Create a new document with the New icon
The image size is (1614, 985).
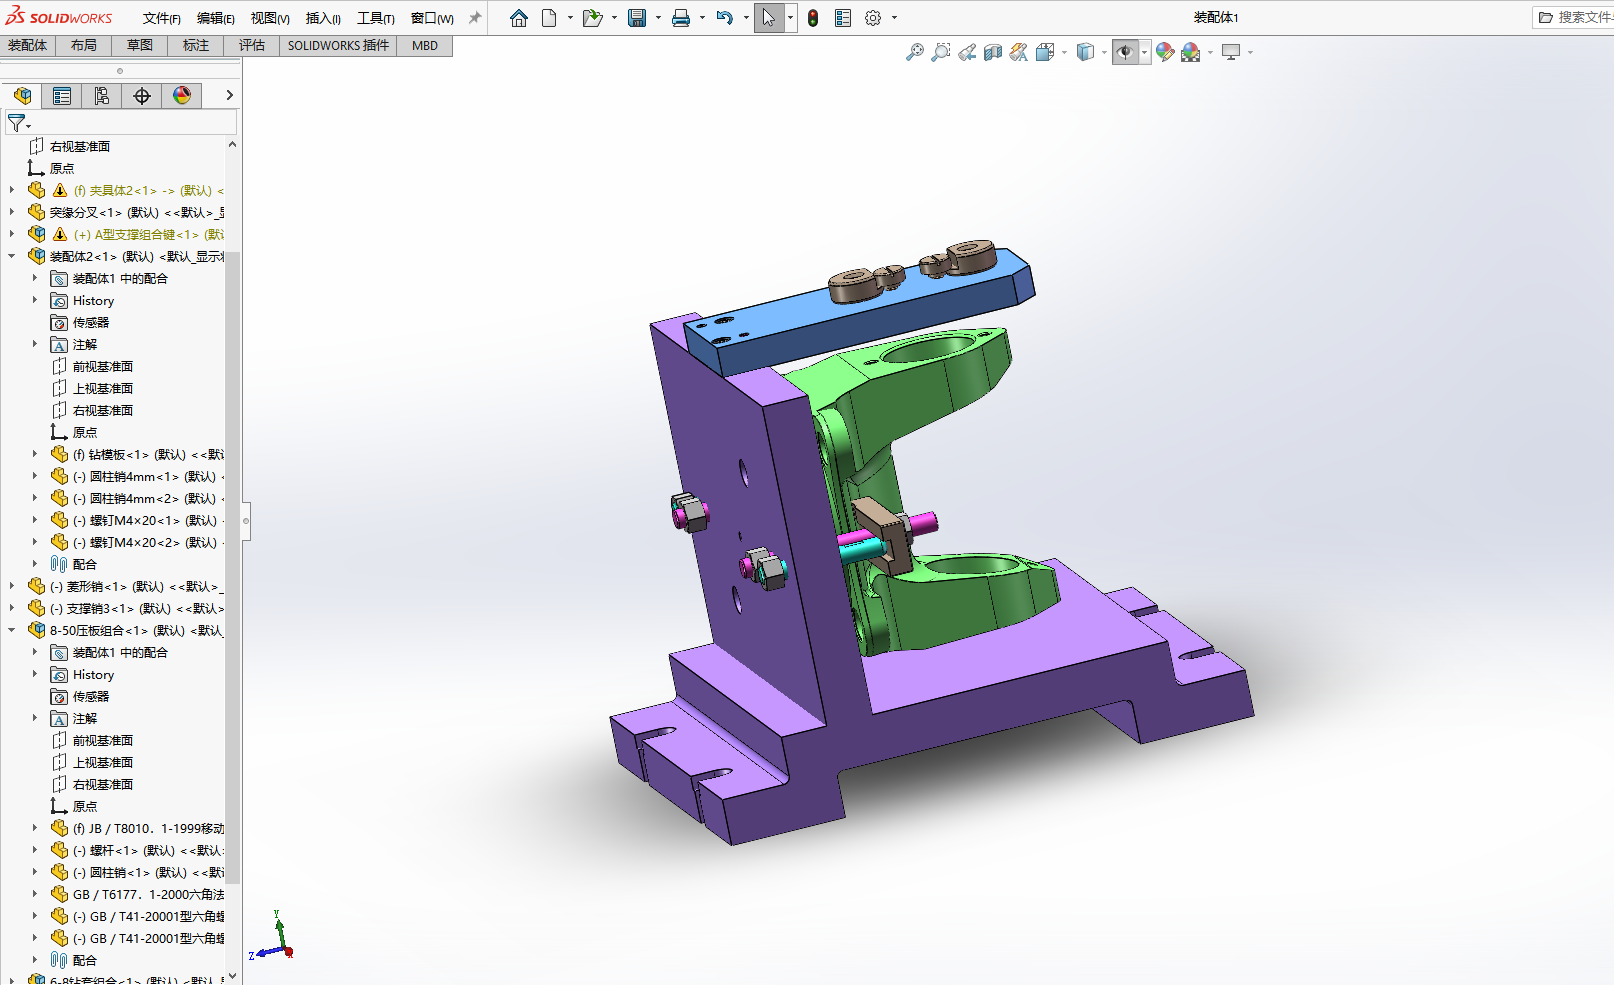coord(549,18)
